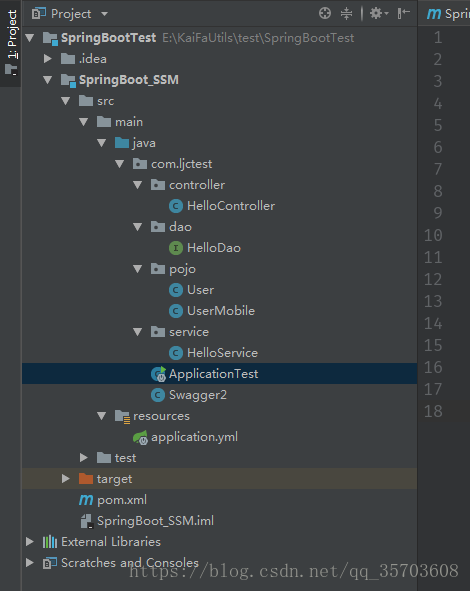Select the application.yml file name
Viewport: 470px width, 591px height.
tap(194, 437)
